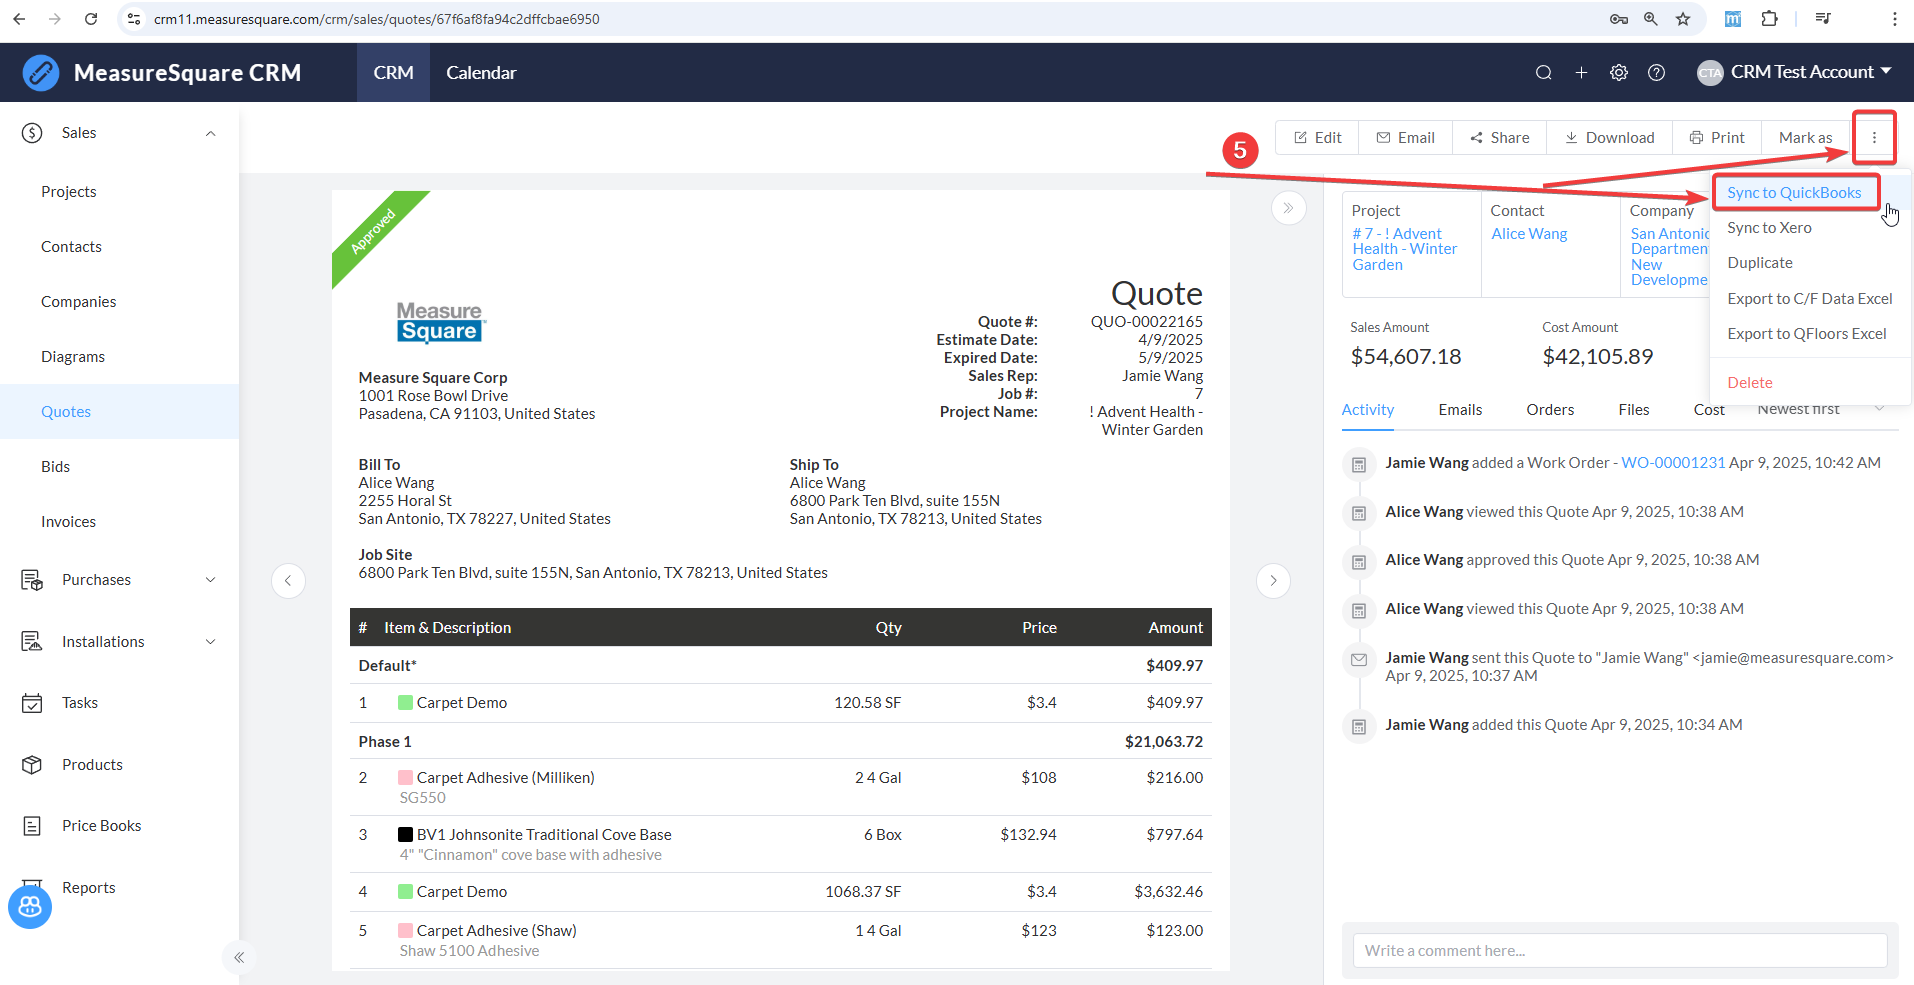Click the Products box icon
The width and height of the screenshot is (1914, 985).
pos(32,765)
